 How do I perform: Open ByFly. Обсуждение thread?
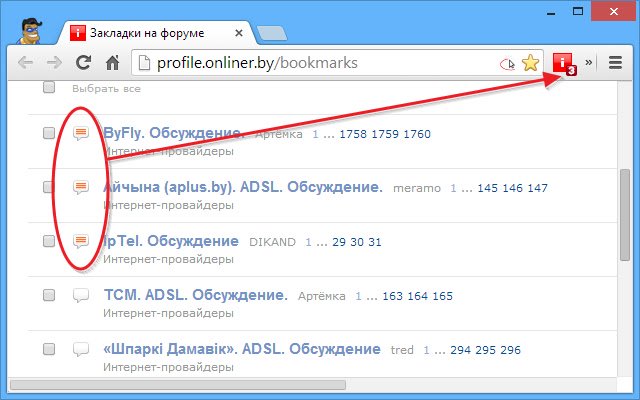point(174,133)
